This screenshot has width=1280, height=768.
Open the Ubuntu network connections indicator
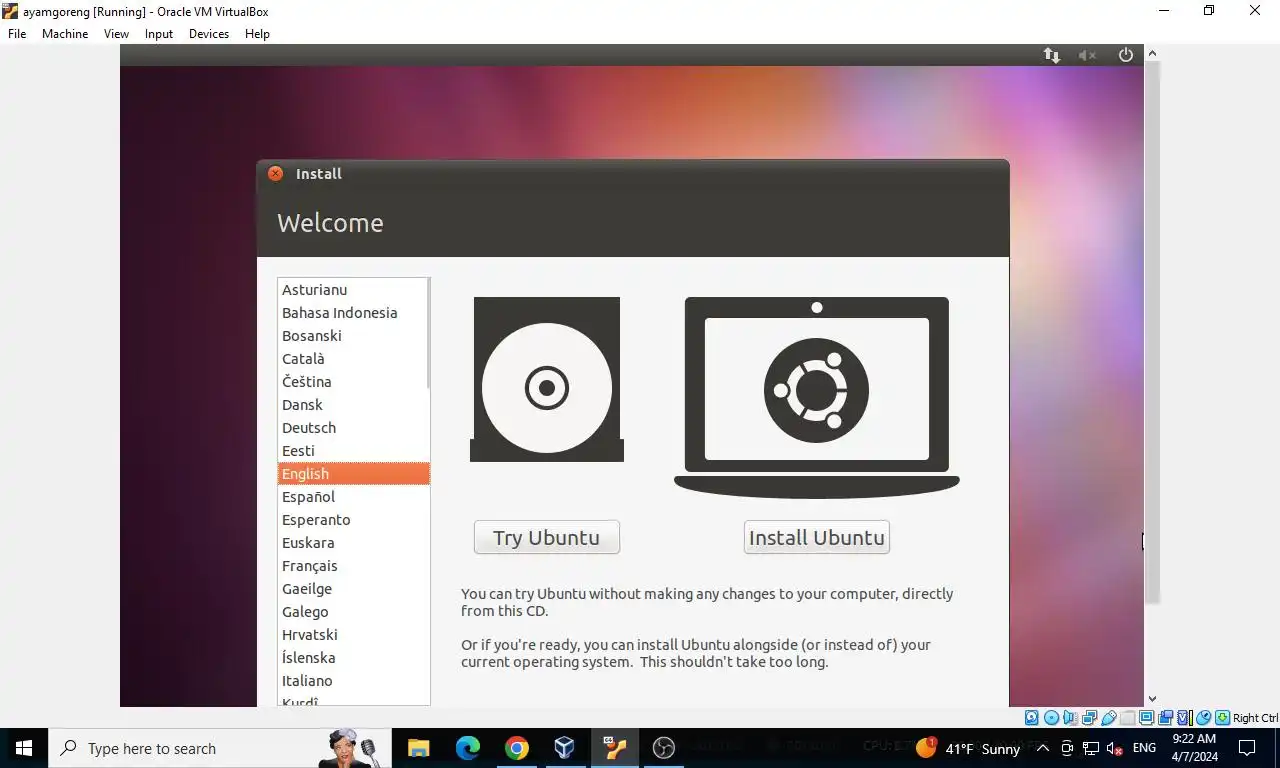1051,55
